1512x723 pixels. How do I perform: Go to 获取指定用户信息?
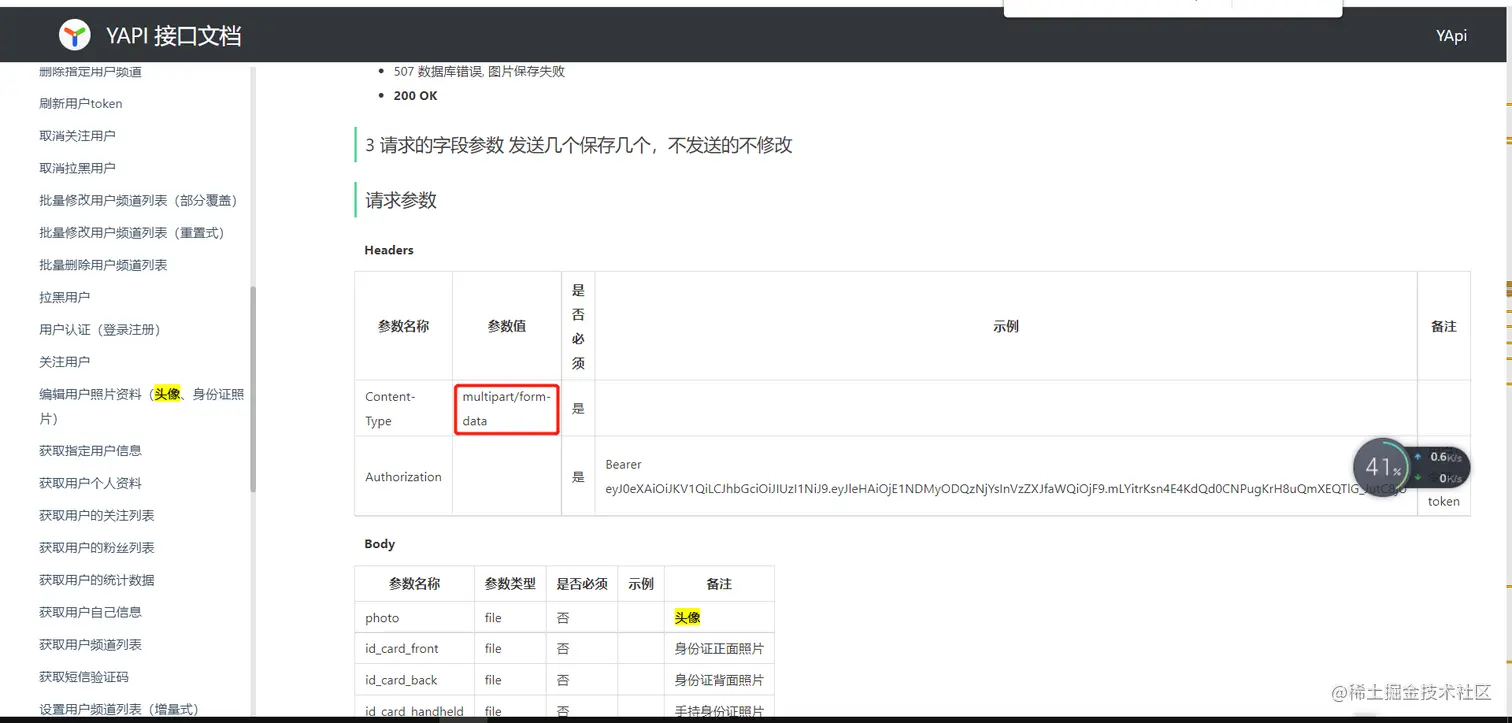tap(90, 450)
